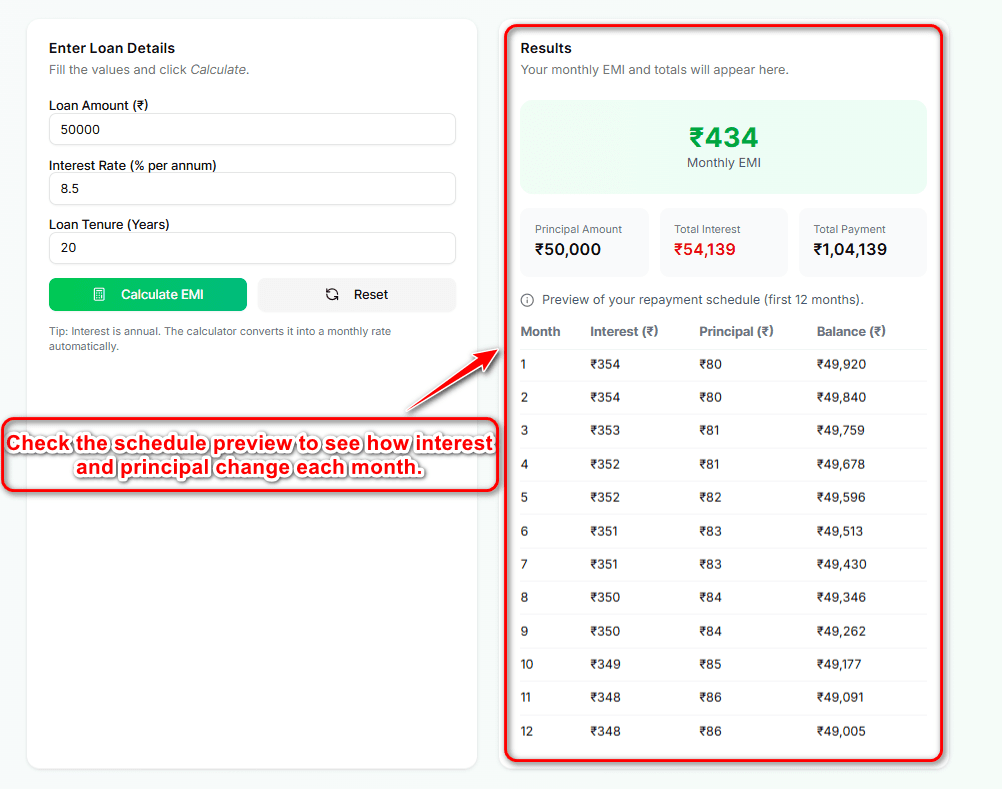
Task: Click the calculator icon on Calculate EMI button
Action: (99, 294)
